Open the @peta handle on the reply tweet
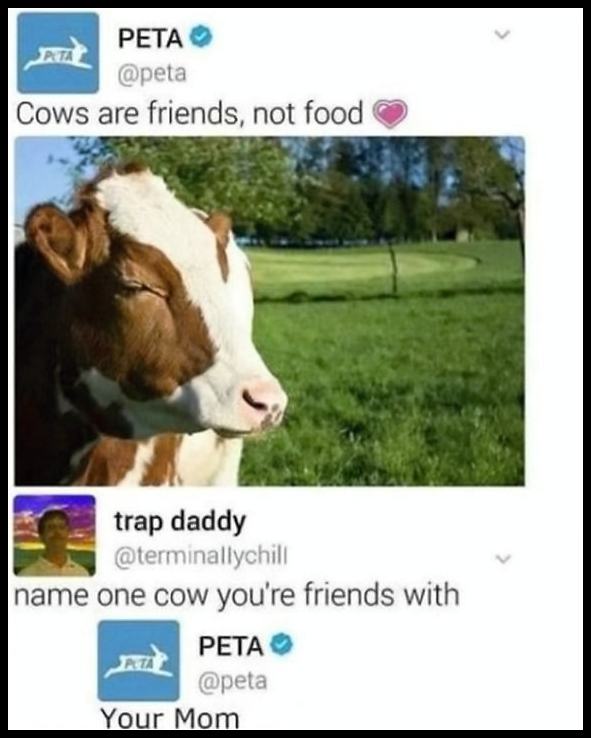 coord(232,681)
